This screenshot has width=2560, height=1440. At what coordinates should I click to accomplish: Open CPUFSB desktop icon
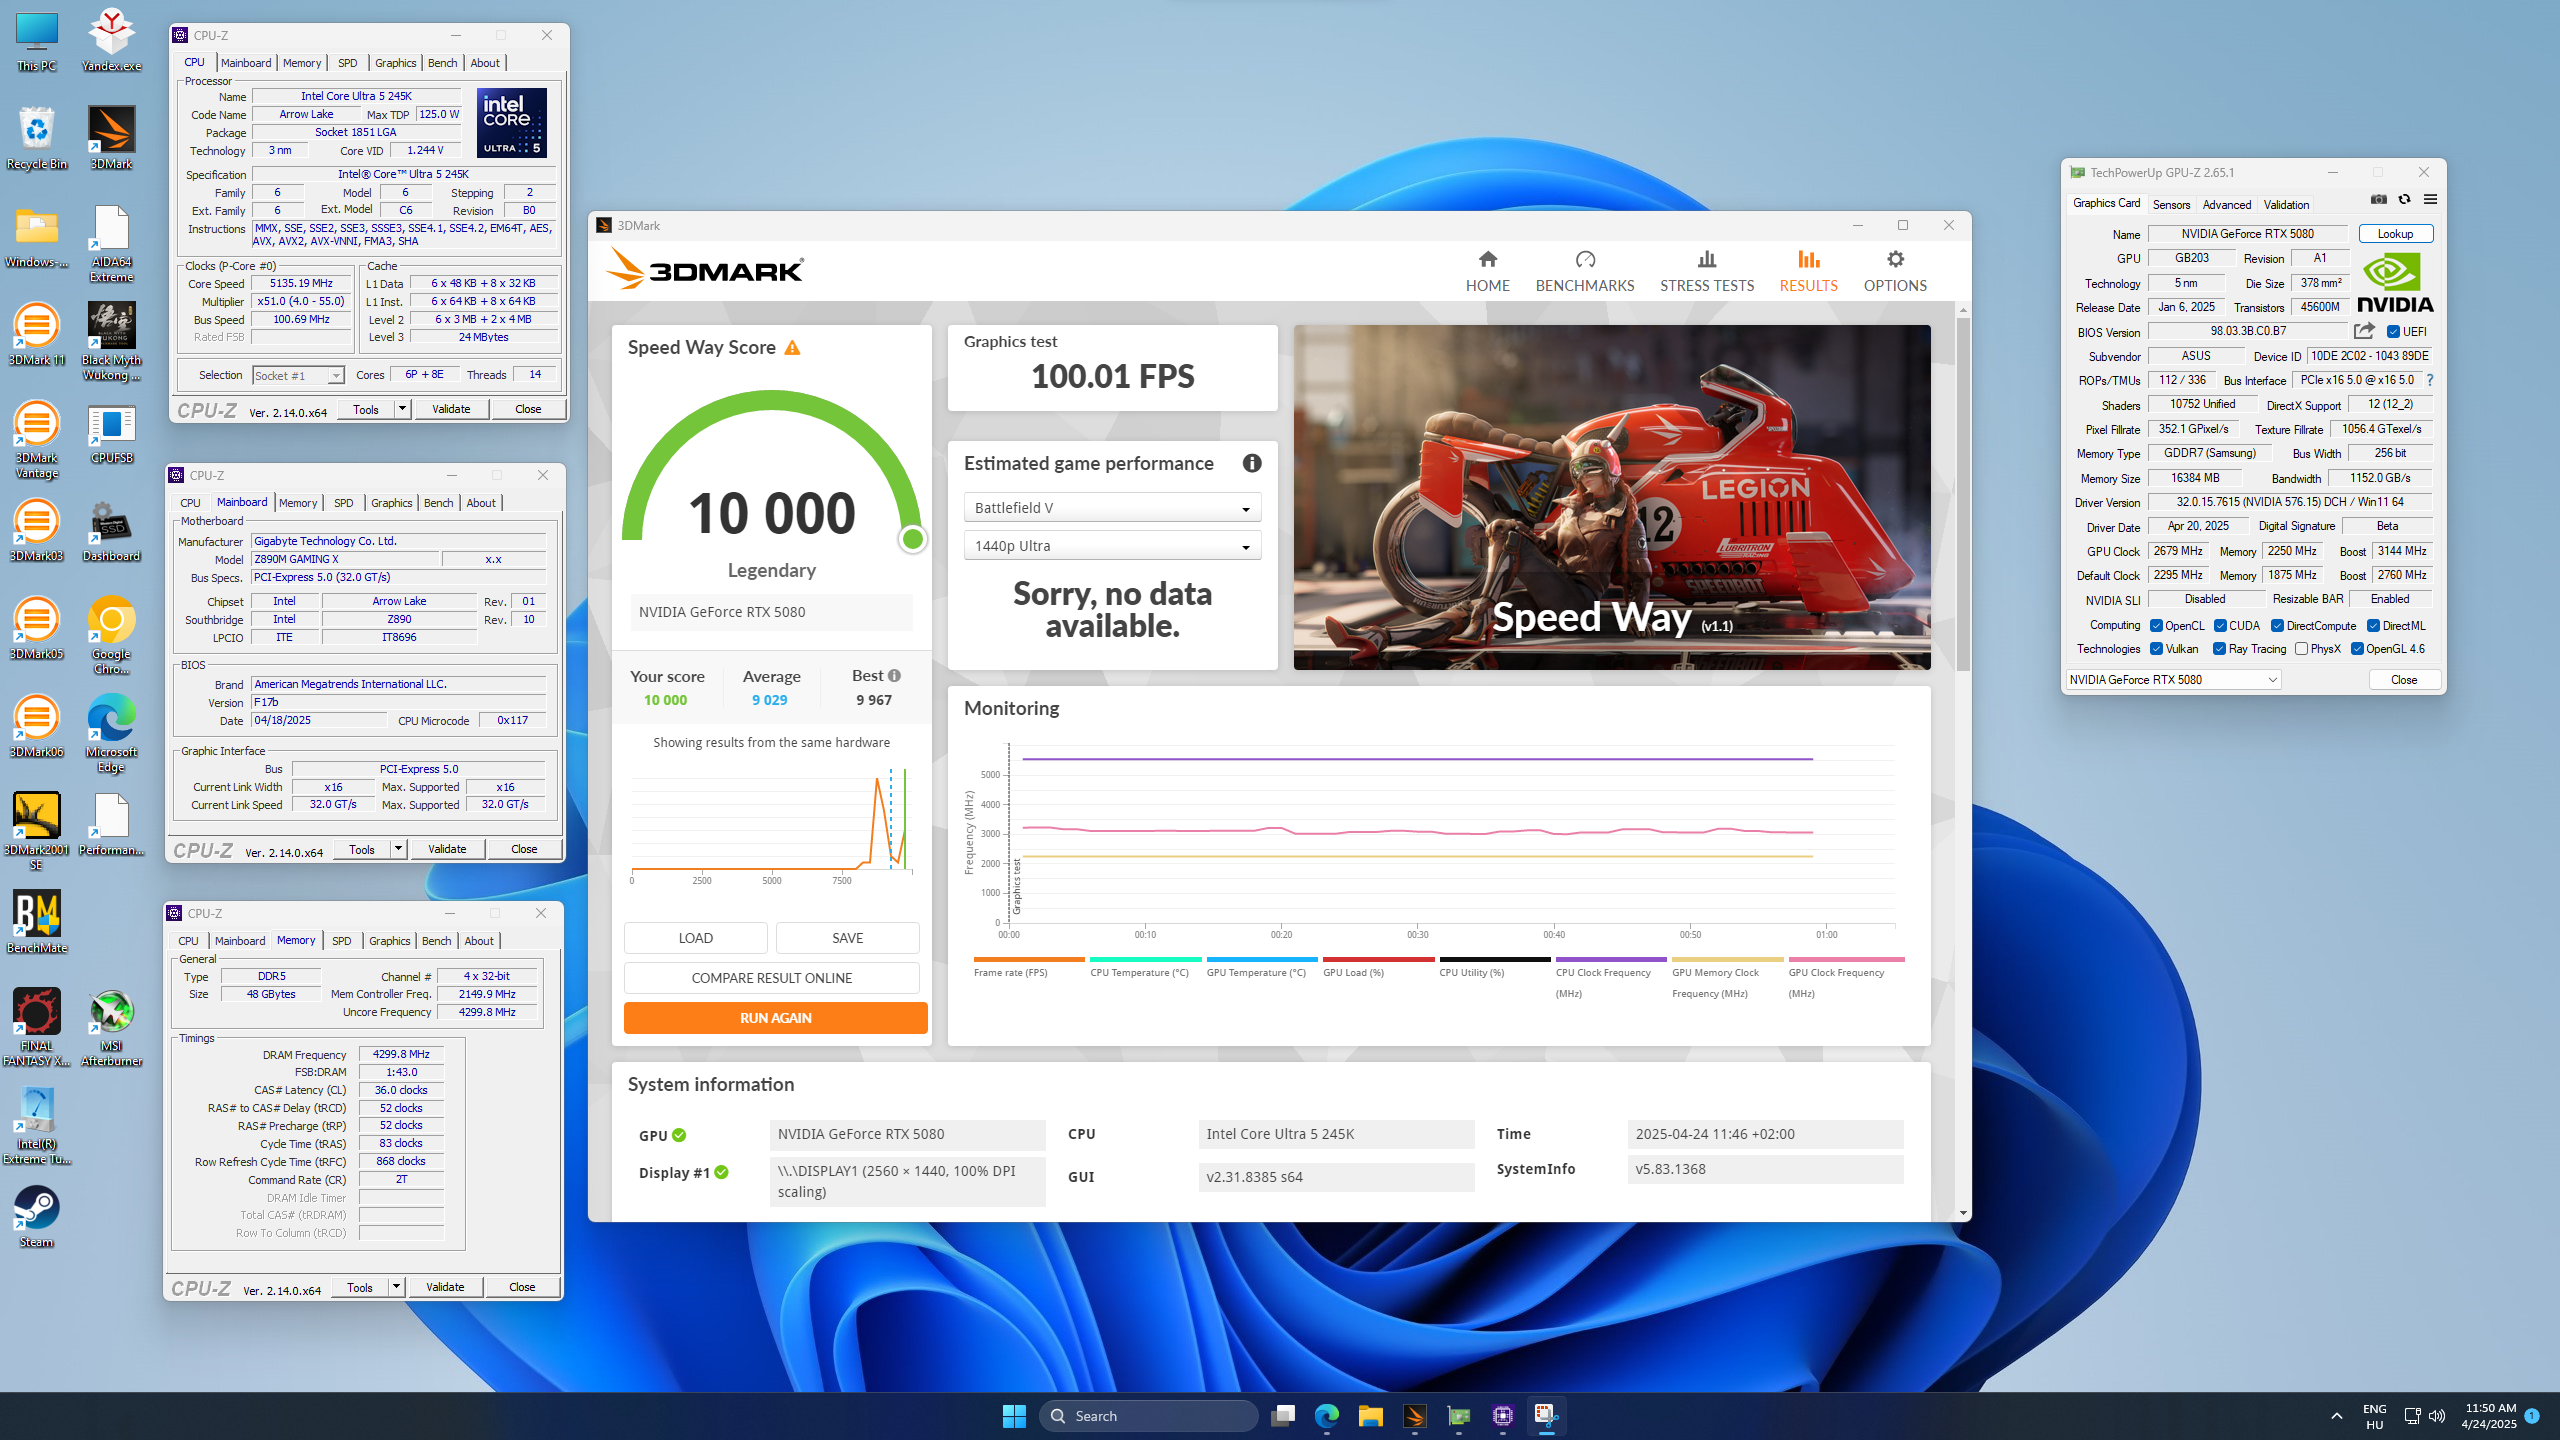click(x=111, y=434)
